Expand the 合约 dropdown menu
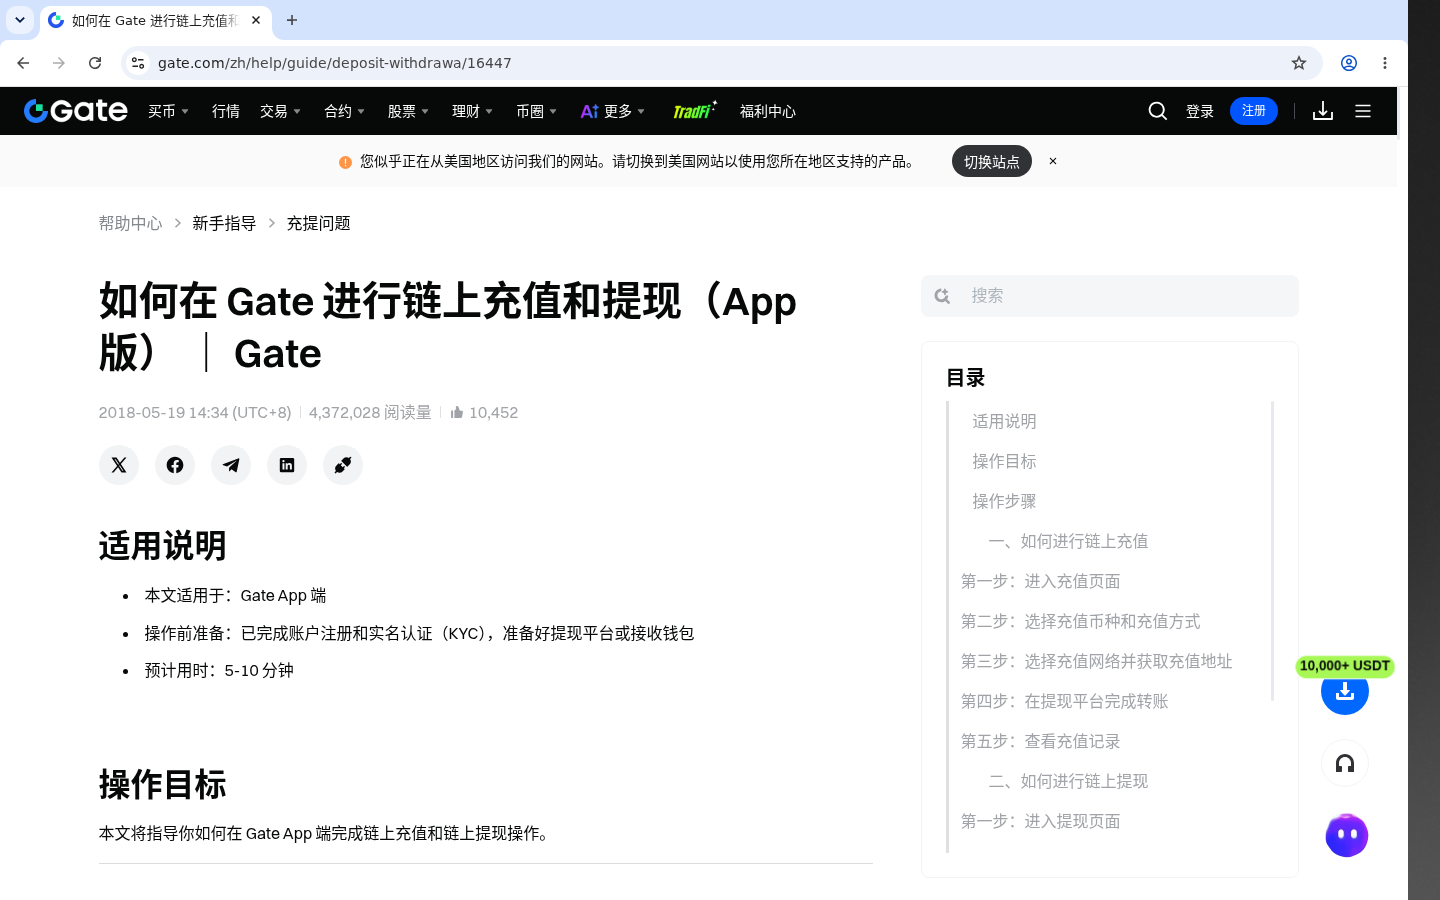This screenshot has height=900, width=1440. [x=345, y=111]
